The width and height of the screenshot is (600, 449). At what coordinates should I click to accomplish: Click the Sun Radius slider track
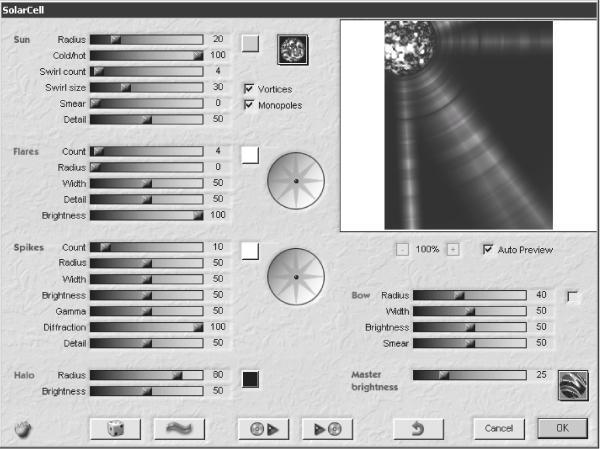(147, 39)
